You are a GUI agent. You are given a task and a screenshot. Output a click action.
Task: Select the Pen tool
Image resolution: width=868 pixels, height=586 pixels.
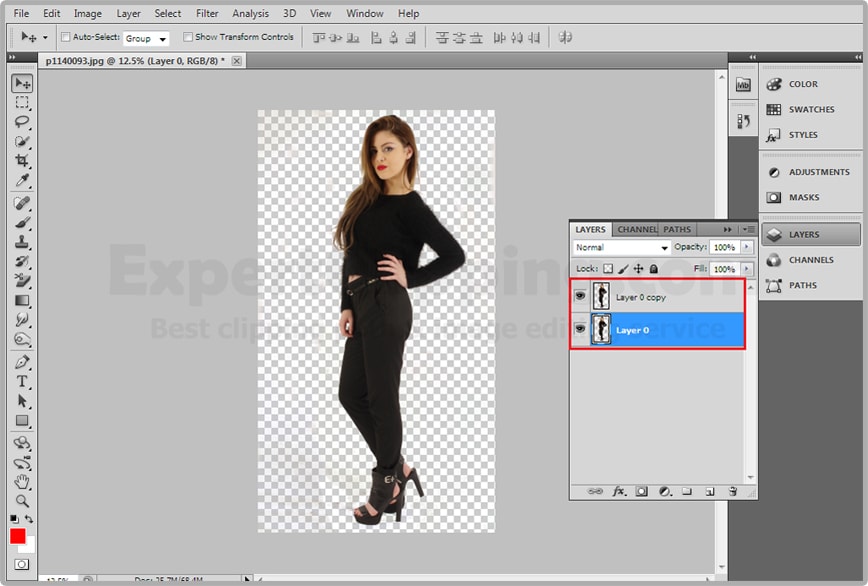[22, 362]
